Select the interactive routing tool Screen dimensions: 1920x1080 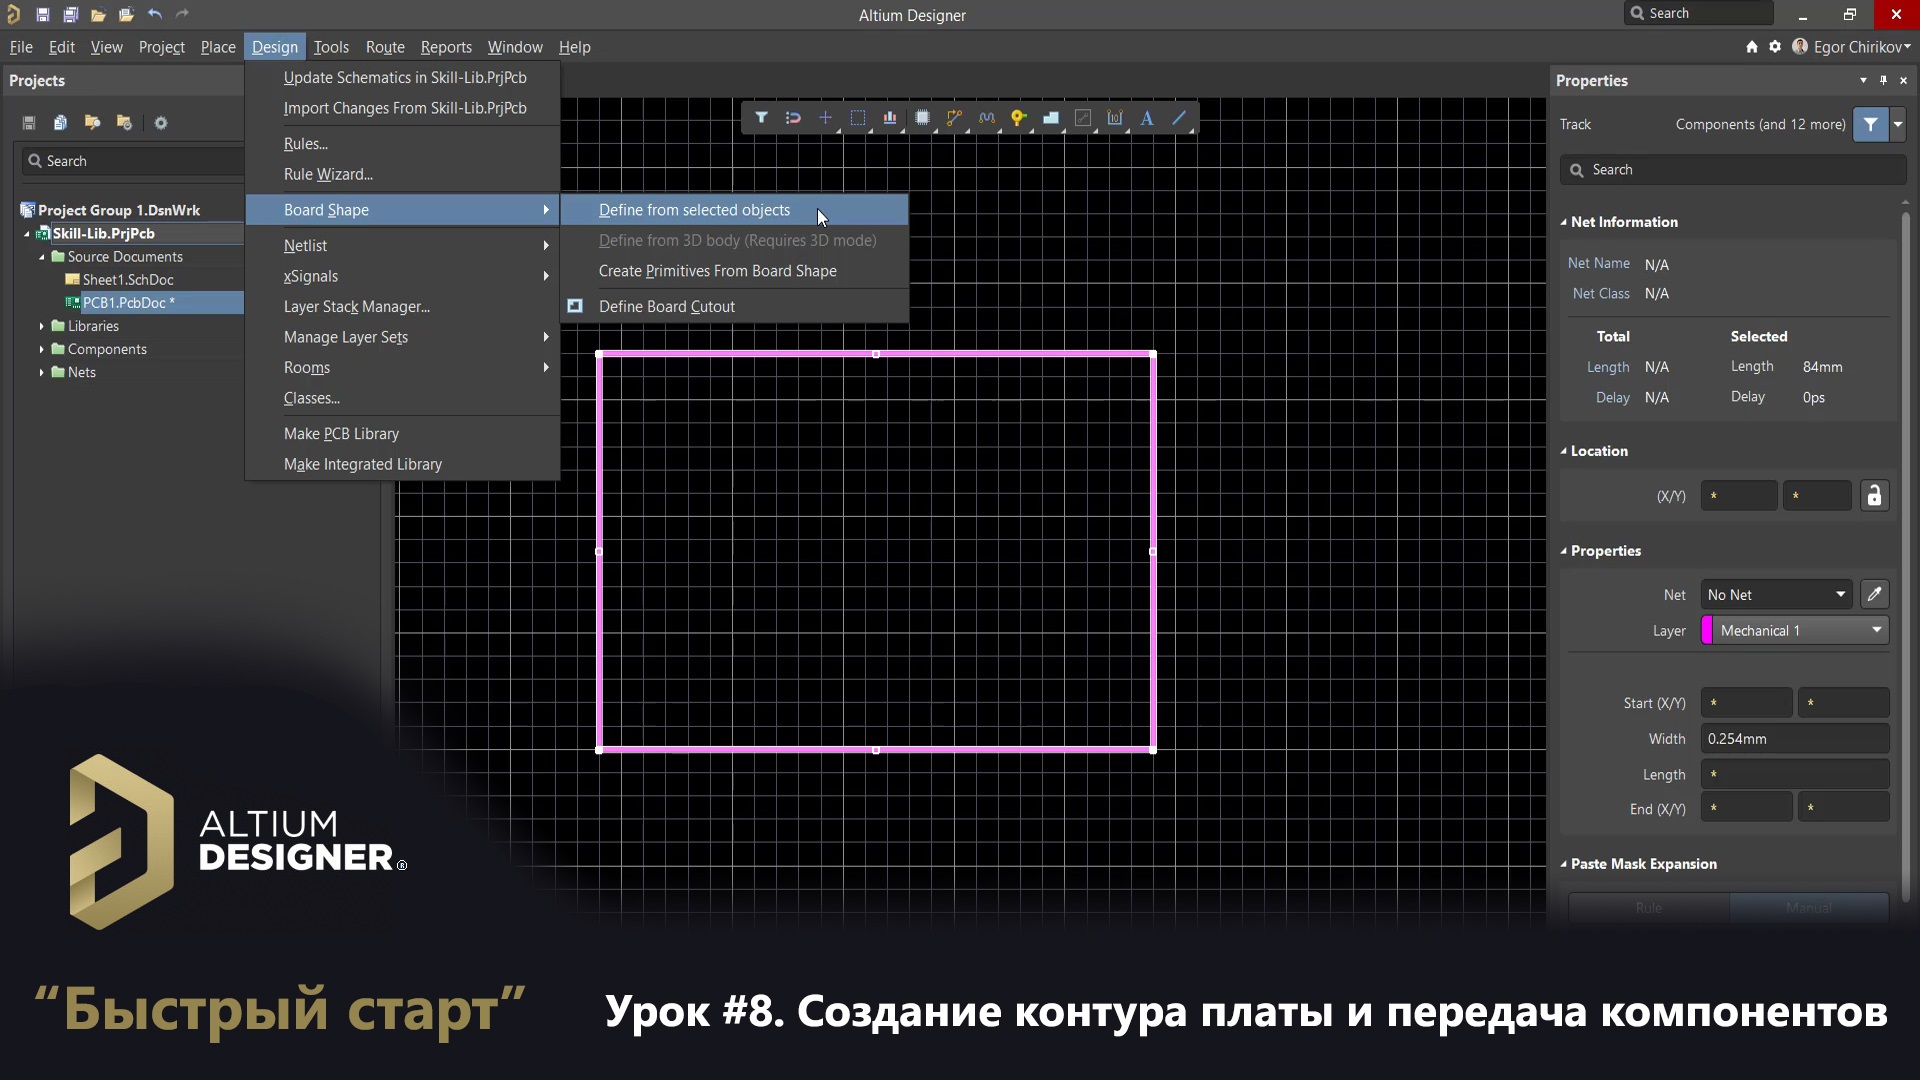[954, 118]
